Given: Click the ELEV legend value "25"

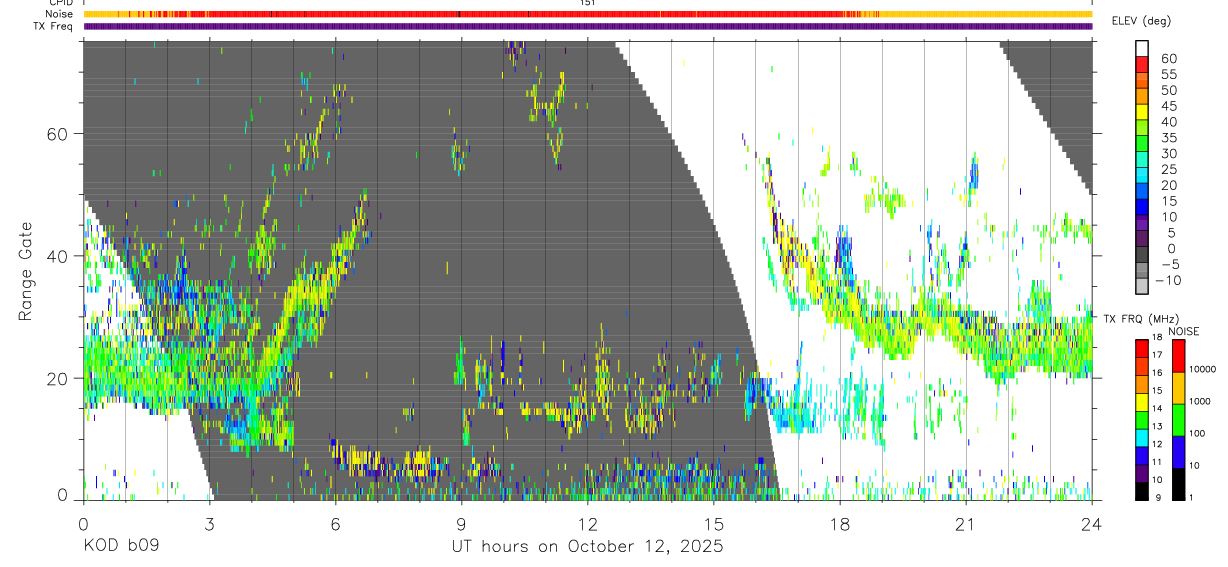Looking at the screenshot, I should pyautogui.click(x=1168, y=169).
